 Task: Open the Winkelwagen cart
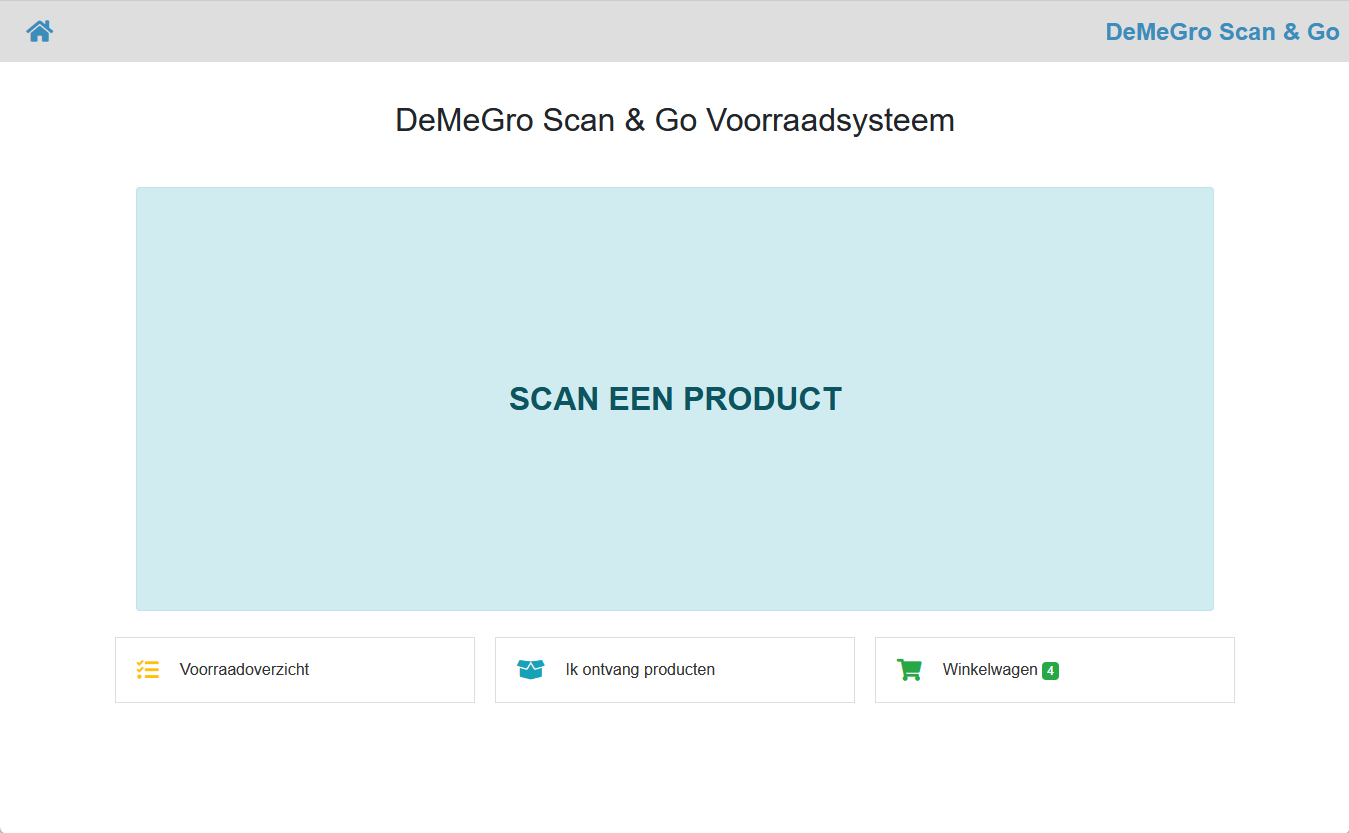coord(1055,670)
